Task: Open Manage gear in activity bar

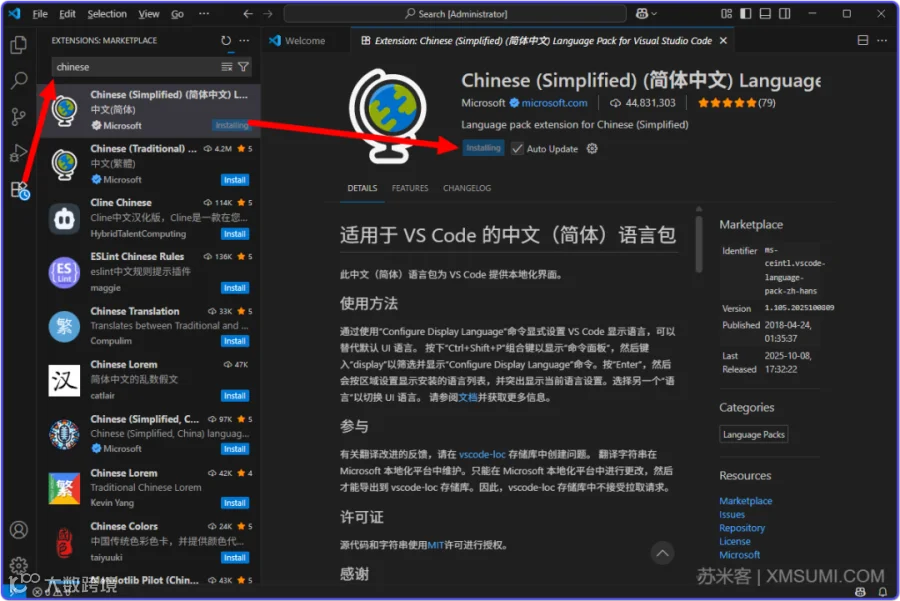Action: pos(18,565)
